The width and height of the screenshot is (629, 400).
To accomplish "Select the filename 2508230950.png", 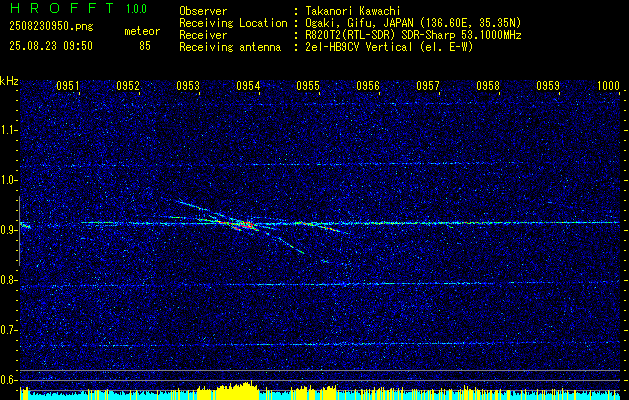I will 51,26.
